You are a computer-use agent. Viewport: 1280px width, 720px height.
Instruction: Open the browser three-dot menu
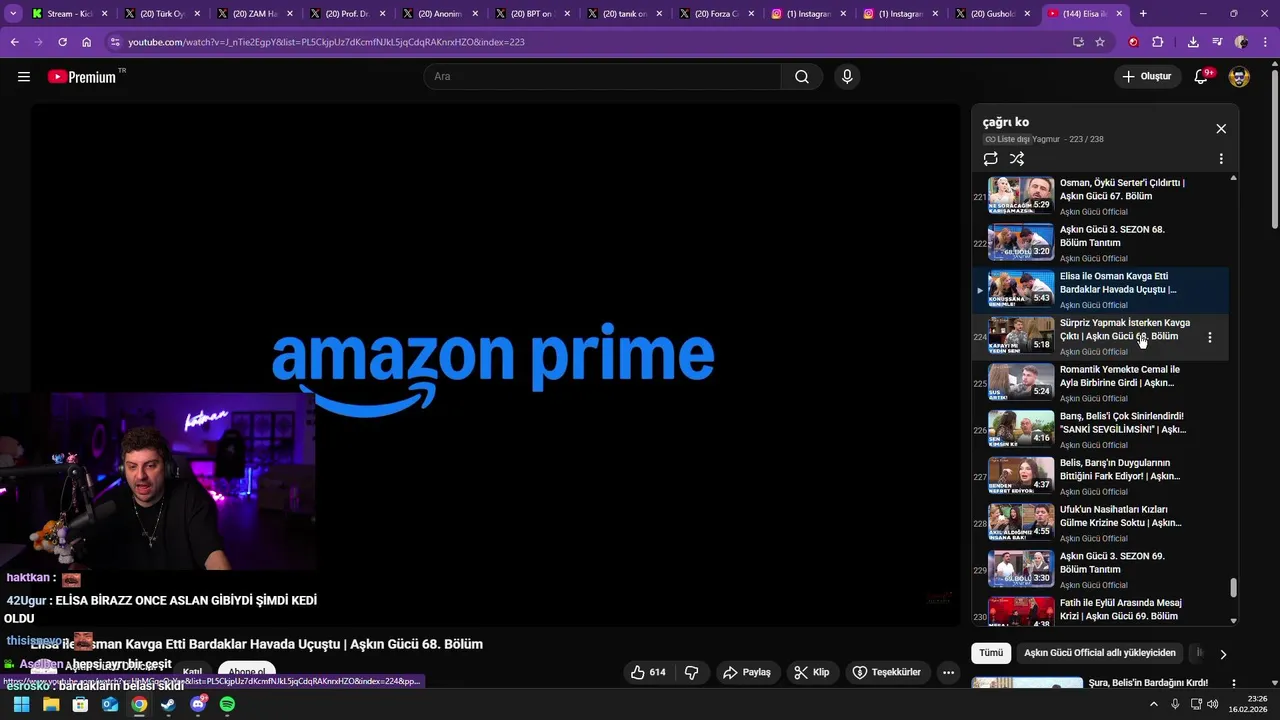pos(1265,42)
